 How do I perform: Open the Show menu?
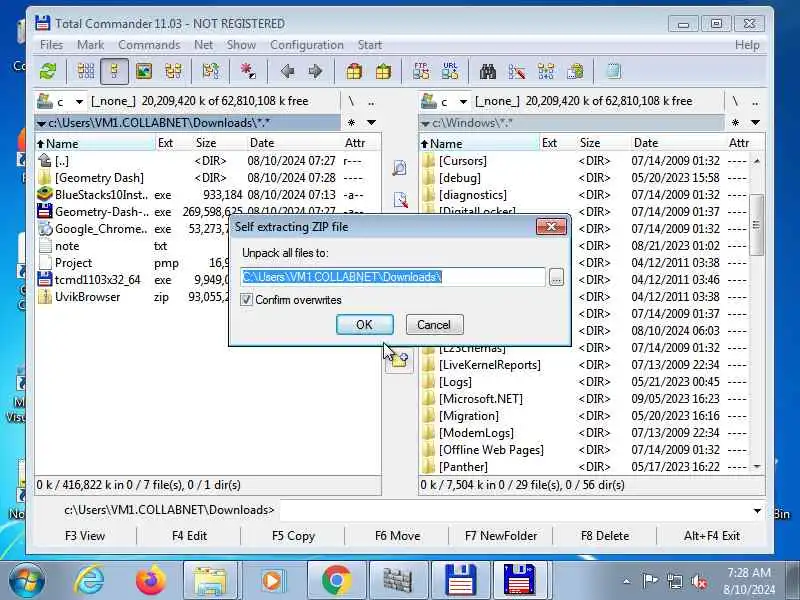[x=241, y=45]
